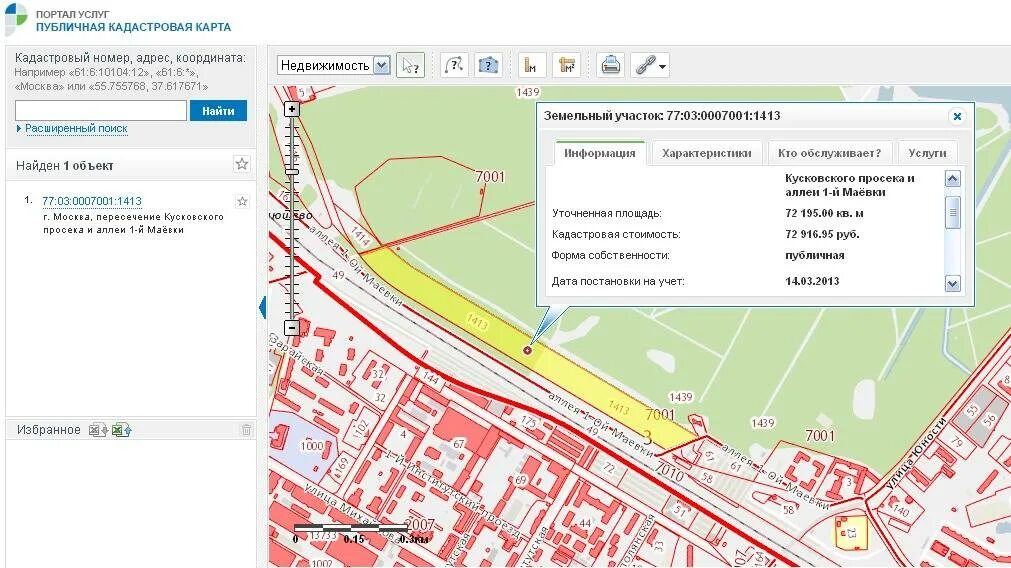The height and width of the screenshot is (568, 1011).
Task: Click the Найти search button
Action: click(218, 110)
